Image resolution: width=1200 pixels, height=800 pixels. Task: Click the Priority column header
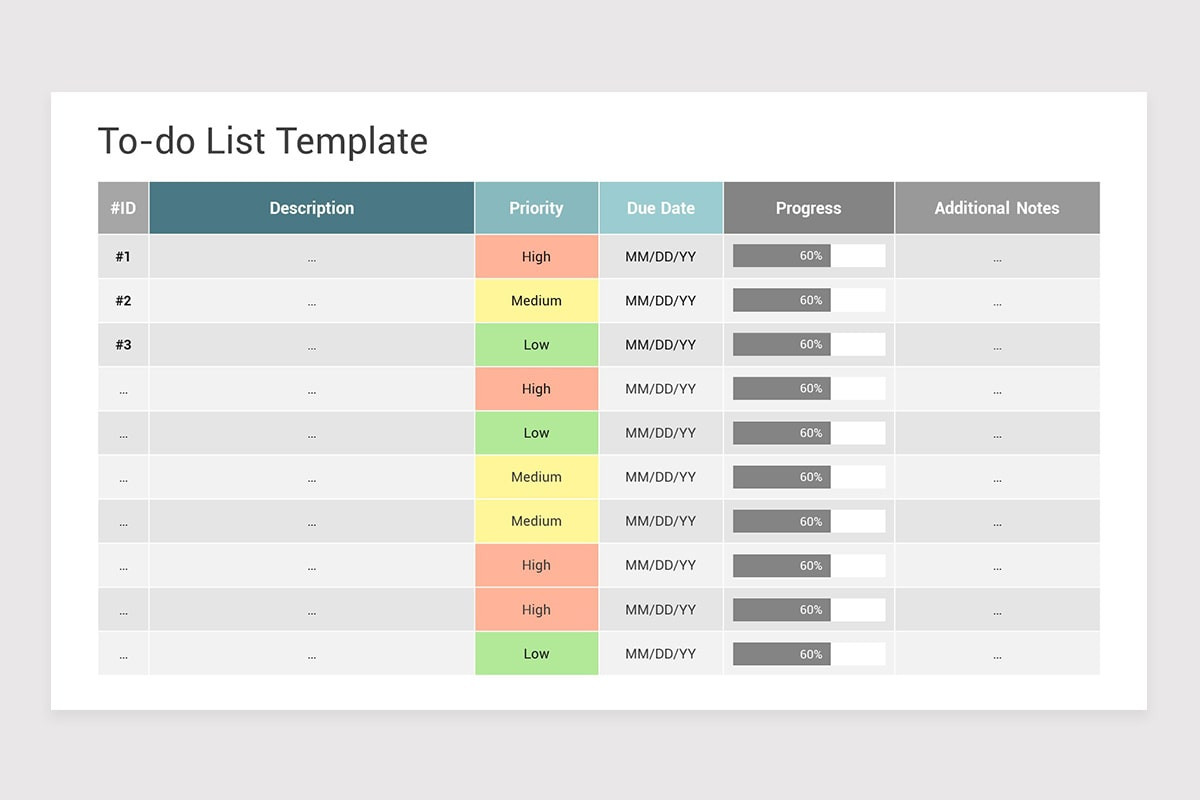click(x=536, y=208)
